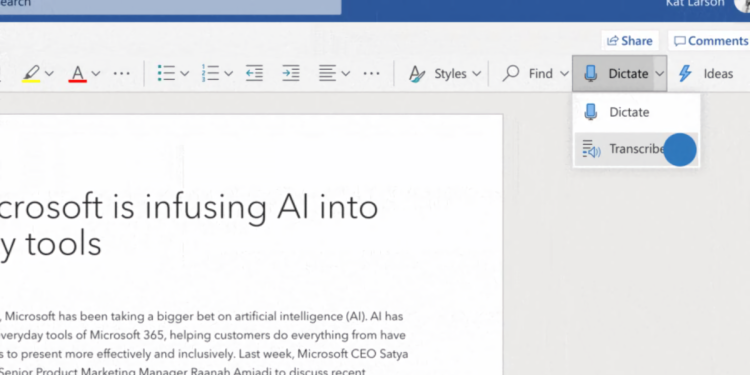Increase the paragraph indent
750x375 pixels.
[291, 74]
